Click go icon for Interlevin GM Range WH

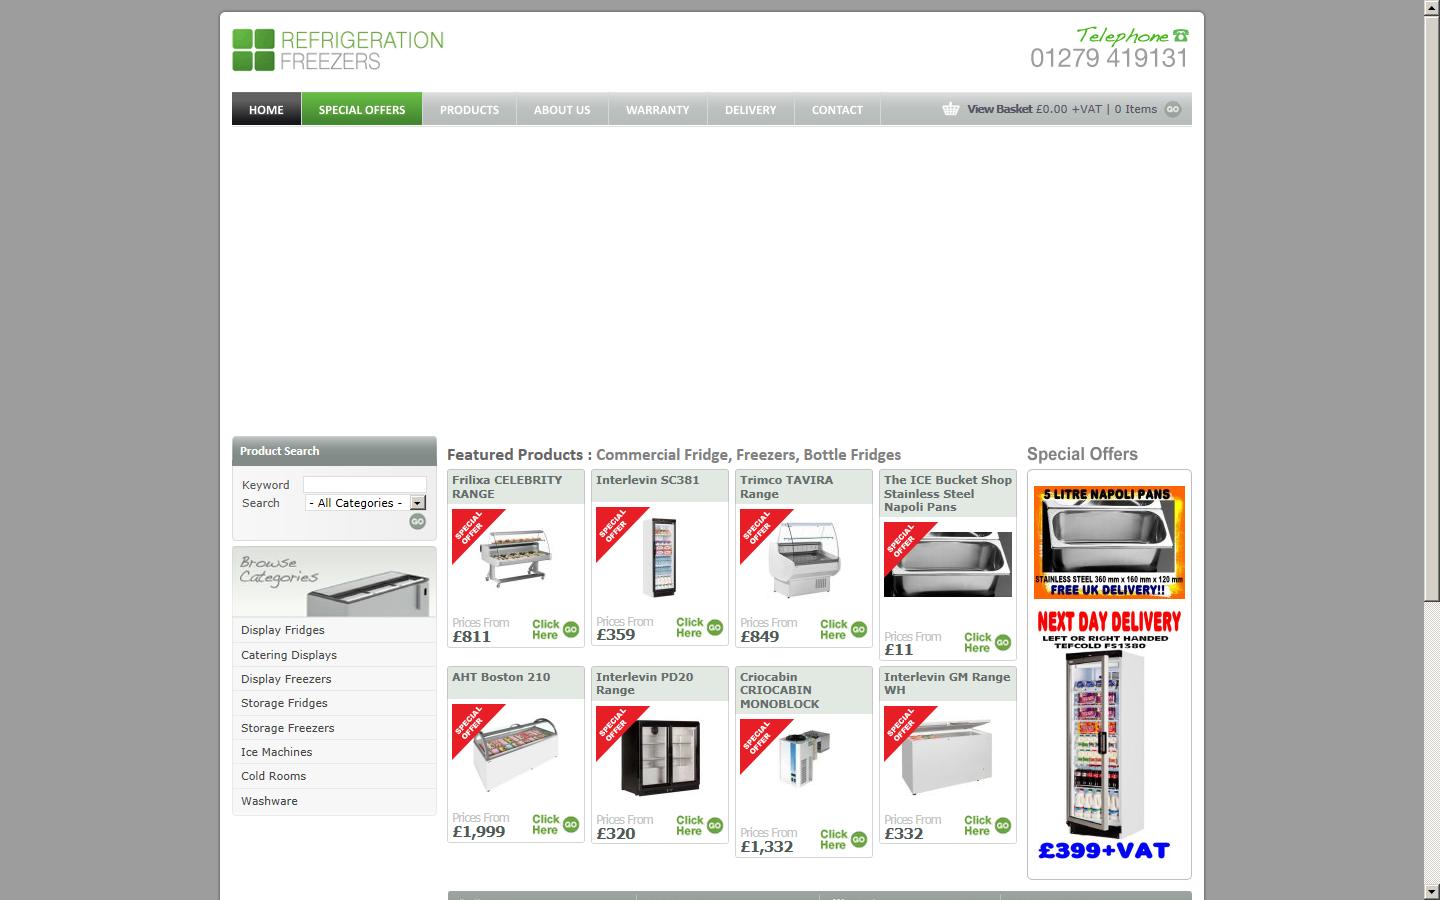click(x=1003, y=825)
